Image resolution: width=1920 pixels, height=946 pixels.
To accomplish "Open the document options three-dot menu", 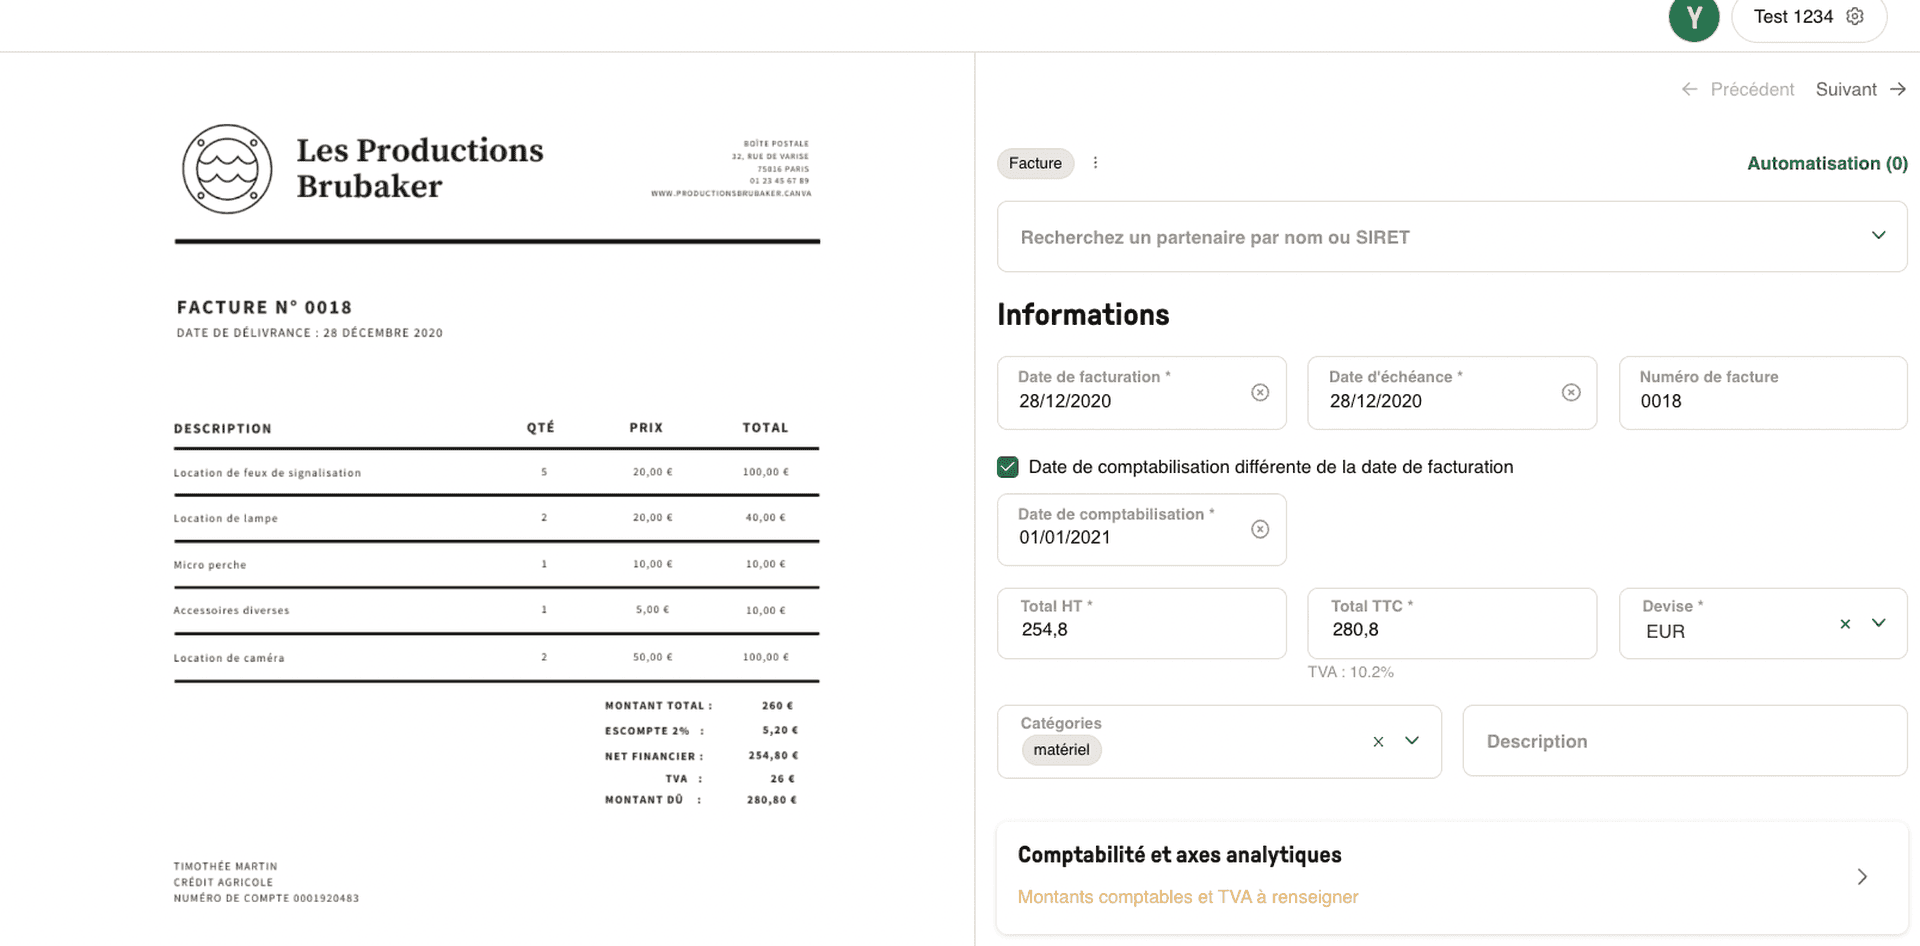I will 1095,162.
